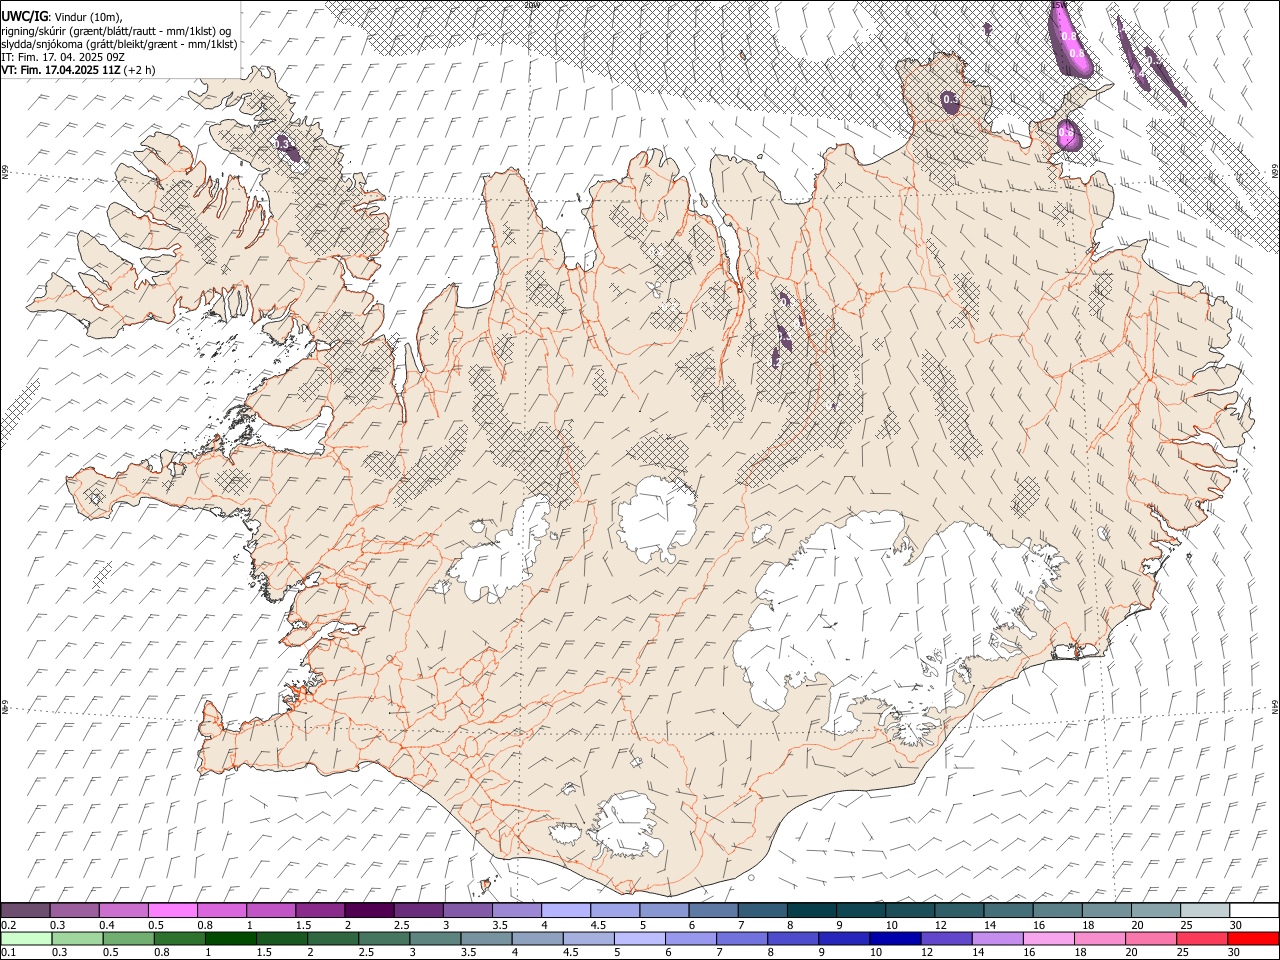This screenshot has width=1280, height=960.
Task: Click the 'VT: Fim. 17.04.2025 11Z' valid time
Action: pyautogui.click(x=61, y=70)
